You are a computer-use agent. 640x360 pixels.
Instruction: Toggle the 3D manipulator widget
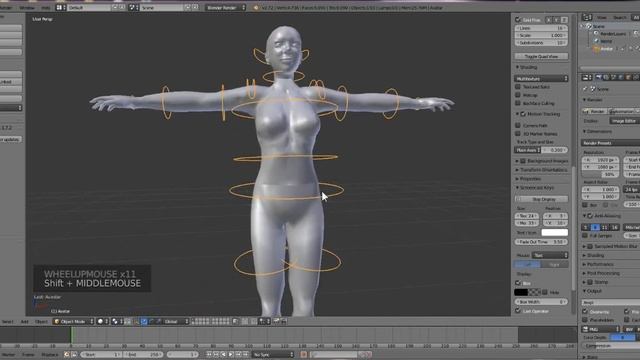coord(136,322)
